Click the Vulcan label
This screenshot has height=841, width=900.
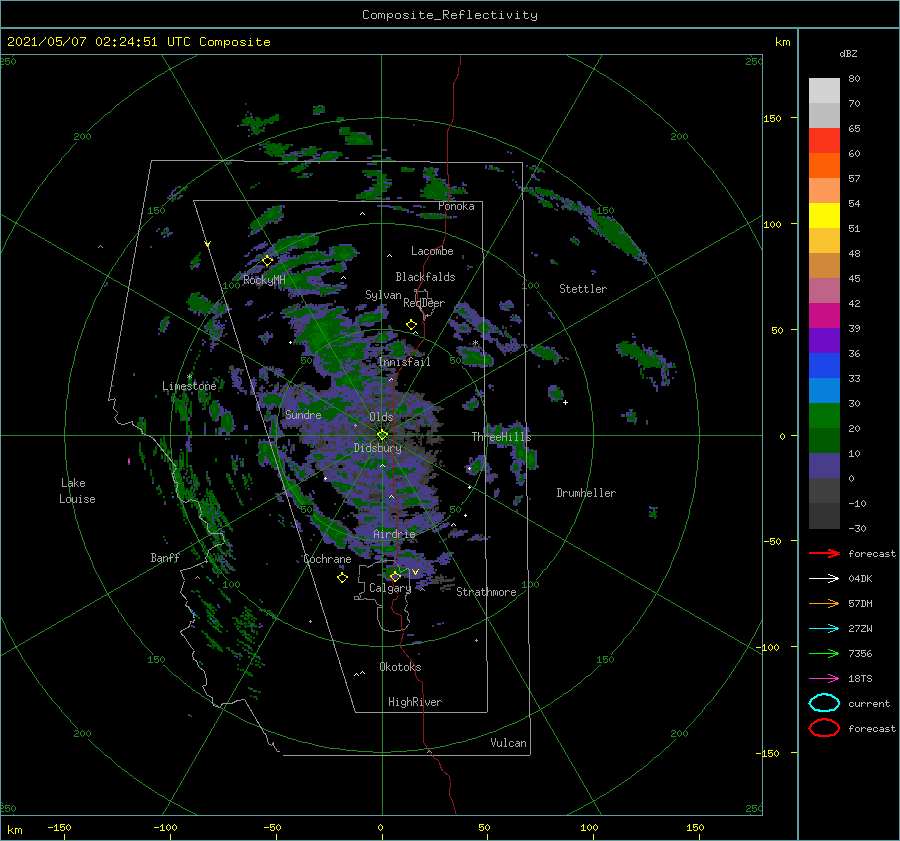(x=509, y=743)
